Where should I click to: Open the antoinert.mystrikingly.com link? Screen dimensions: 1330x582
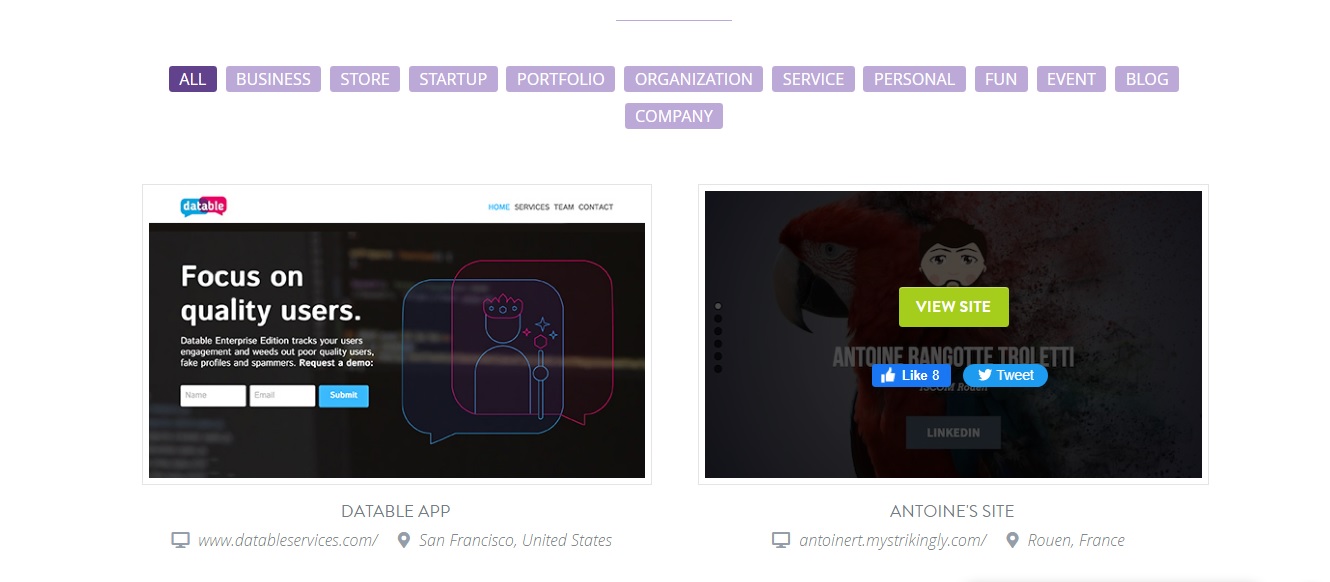click(x=893, y=540)
